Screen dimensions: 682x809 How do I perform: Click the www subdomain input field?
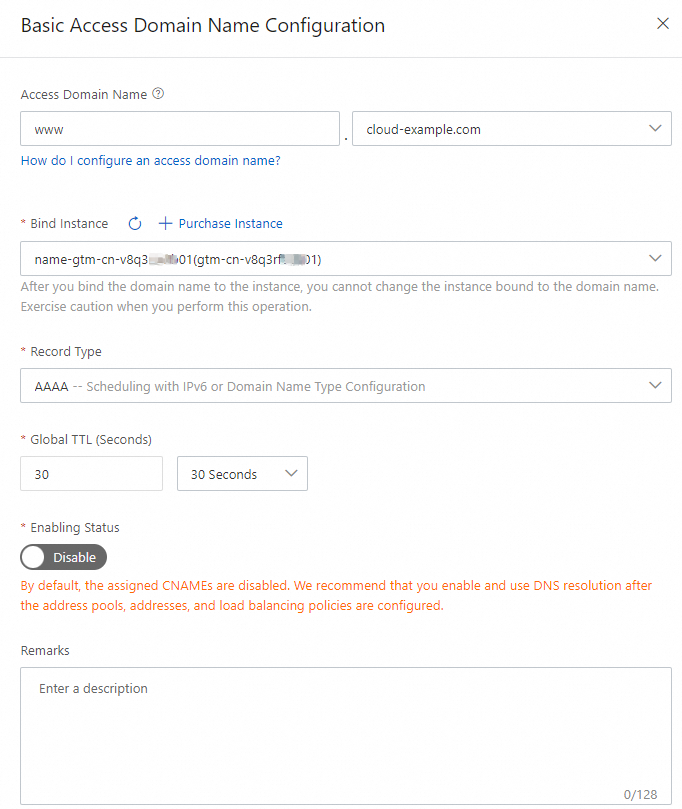[x=180, y=128]
